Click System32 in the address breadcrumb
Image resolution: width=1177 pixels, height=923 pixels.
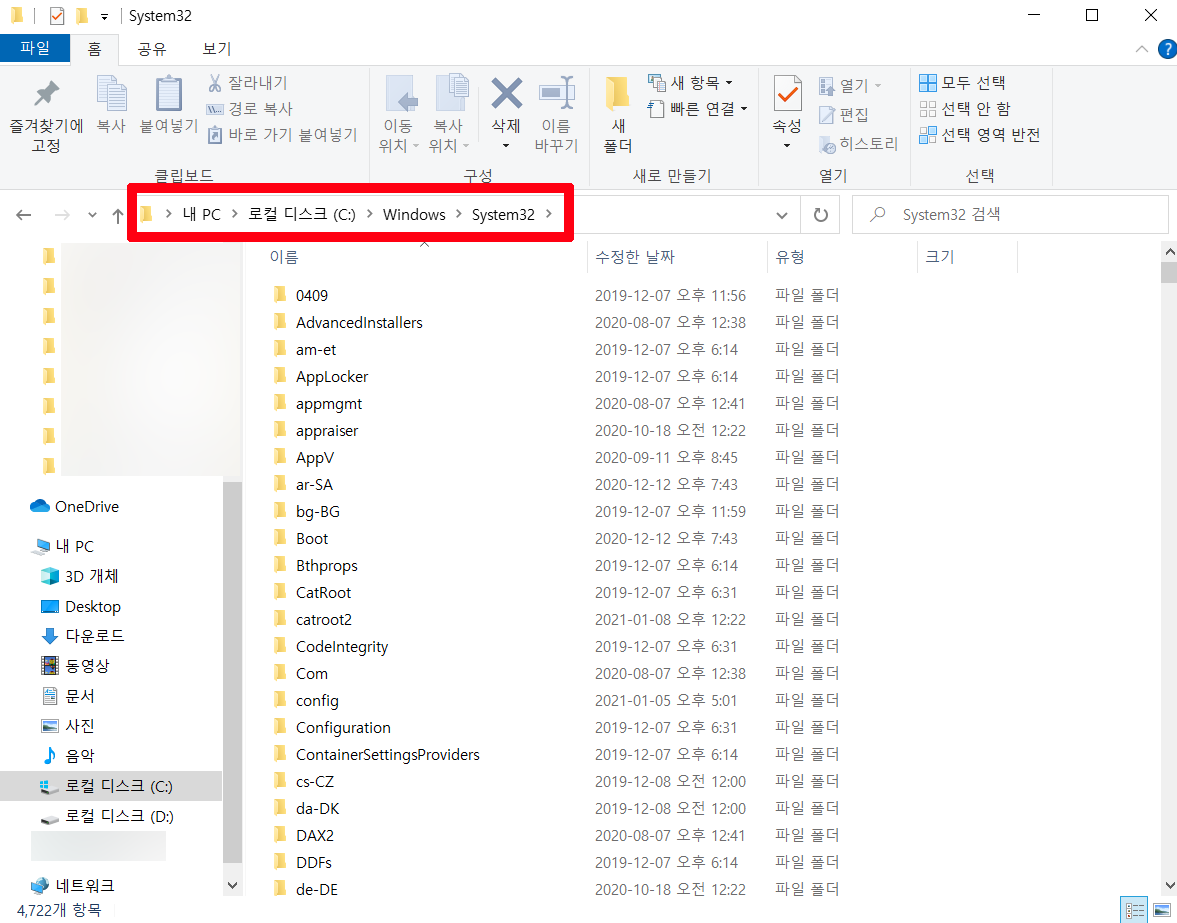tap(503, 215)
